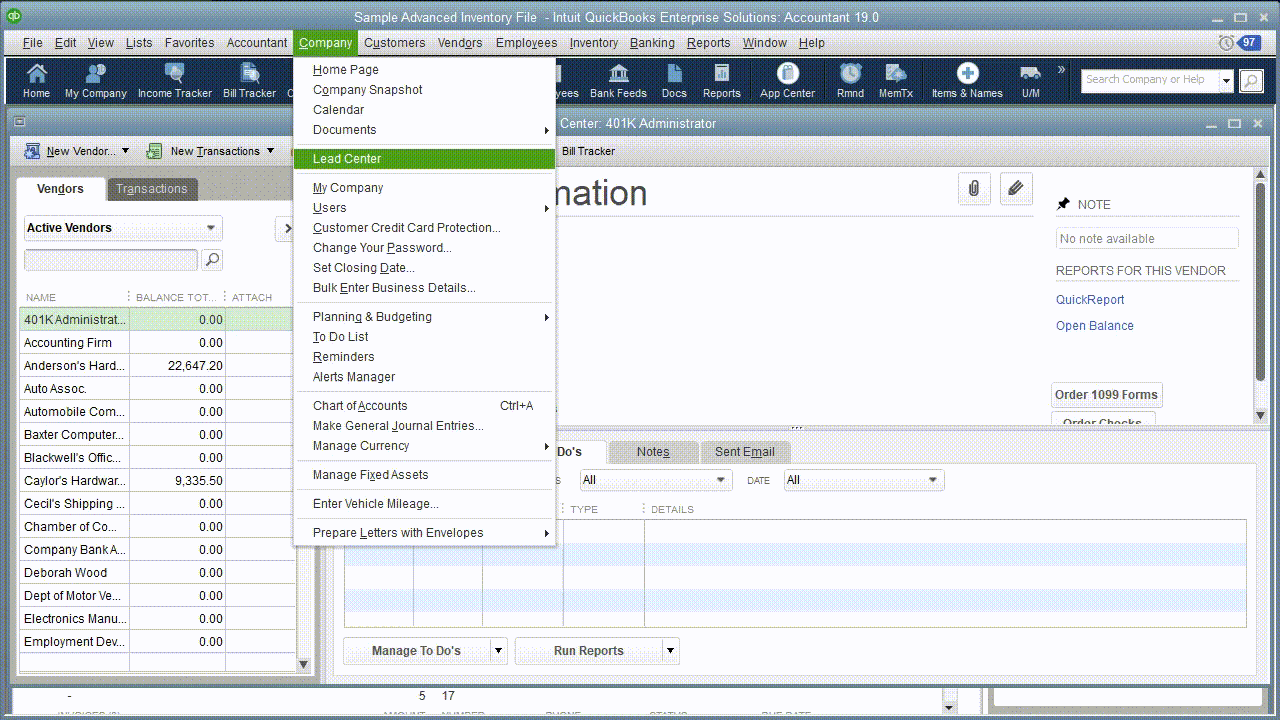Open the DATE filter dropdown showing All
The height and width of the screenshot is (720, 1280).
[863, 480]
